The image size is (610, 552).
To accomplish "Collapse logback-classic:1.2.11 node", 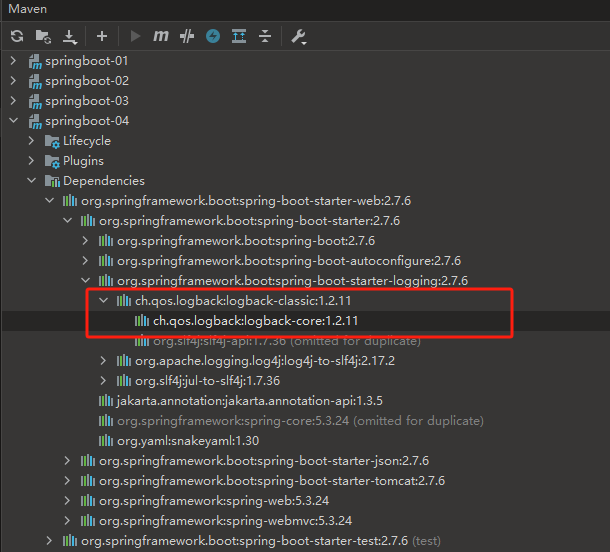I will point(103,300).
